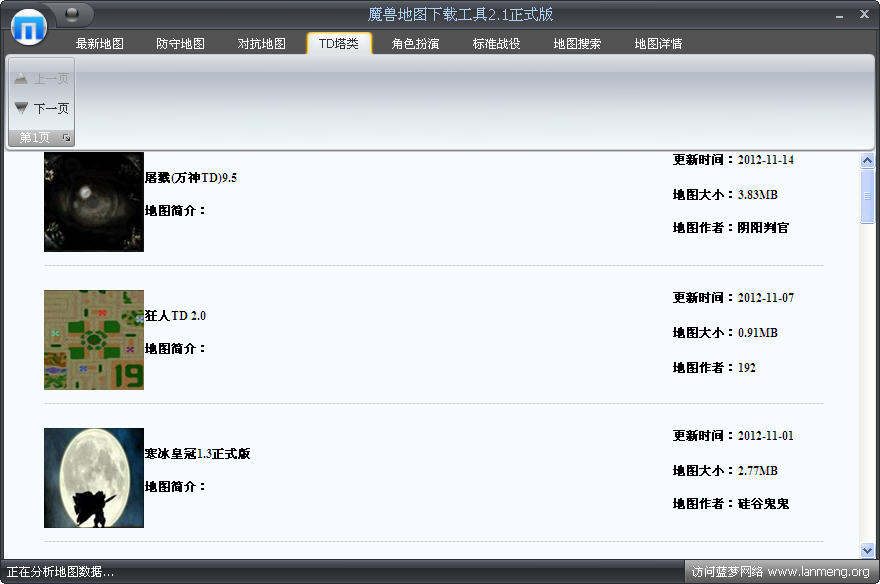
Task: Select the map title 寒冰皇冠1.3正式版
Action: click(x=198, y=454)
